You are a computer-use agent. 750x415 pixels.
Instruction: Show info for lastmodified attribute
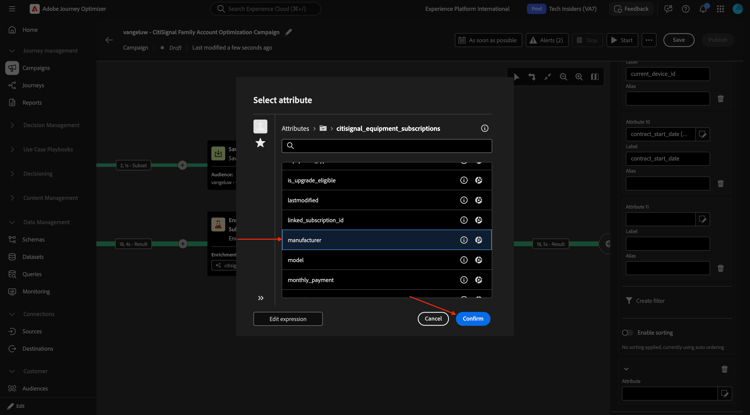[463, 200]
